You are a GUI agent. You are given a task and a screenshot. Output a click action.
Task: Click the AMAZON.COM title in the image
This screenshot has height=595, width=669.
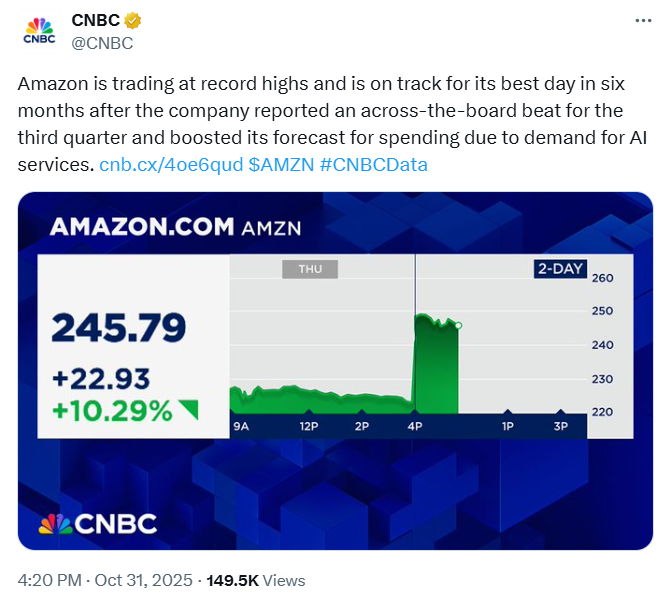click(x=142, y=226)
